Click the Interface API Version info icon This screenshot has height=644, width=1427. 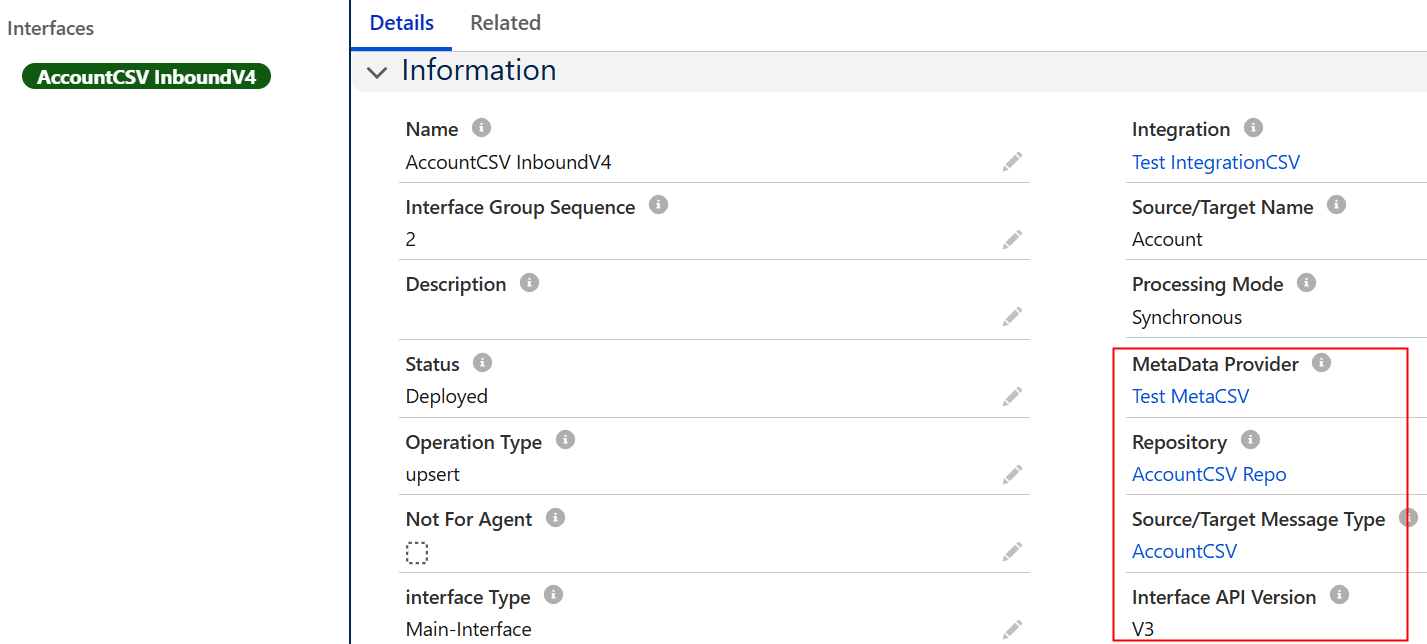(1339, 595)
